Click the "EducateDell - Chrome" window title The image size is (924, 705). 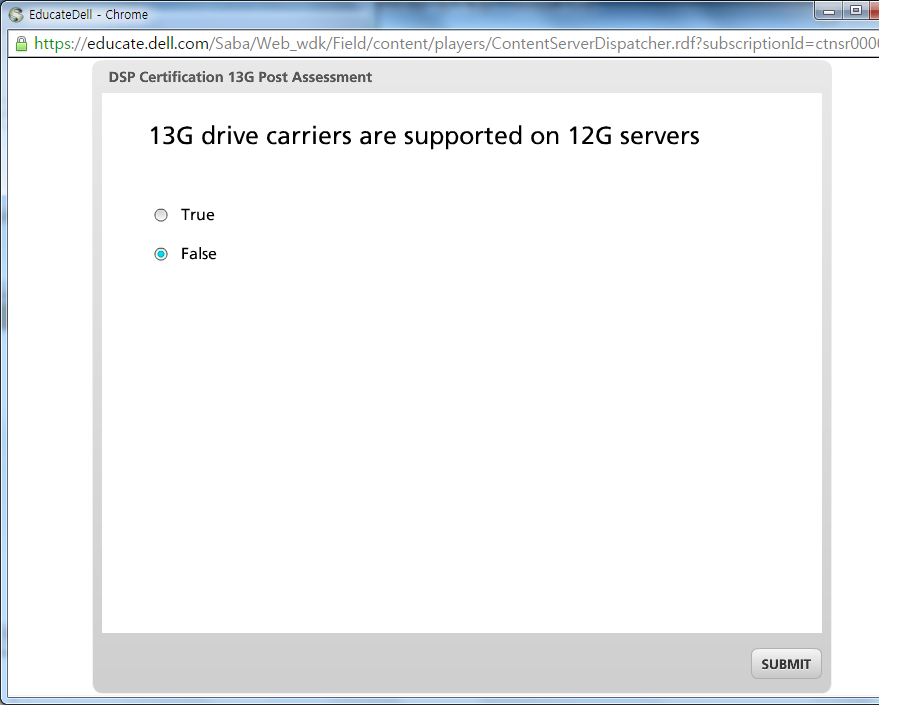(x=88, y=15)
